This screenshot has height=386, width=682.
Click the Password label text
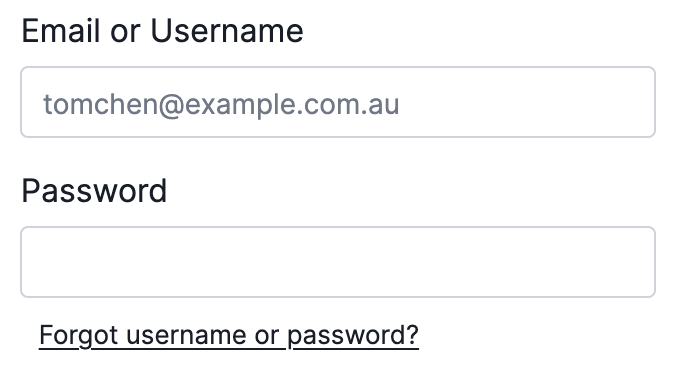tap(94, 191)
